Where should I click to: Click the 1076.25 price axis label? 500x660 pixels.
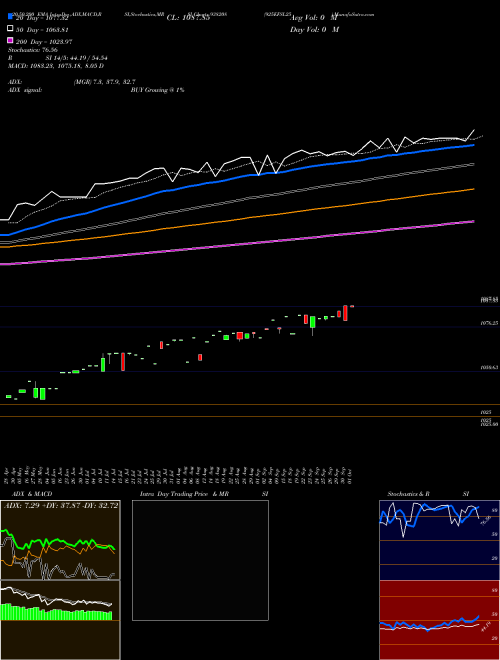[489, 323]
